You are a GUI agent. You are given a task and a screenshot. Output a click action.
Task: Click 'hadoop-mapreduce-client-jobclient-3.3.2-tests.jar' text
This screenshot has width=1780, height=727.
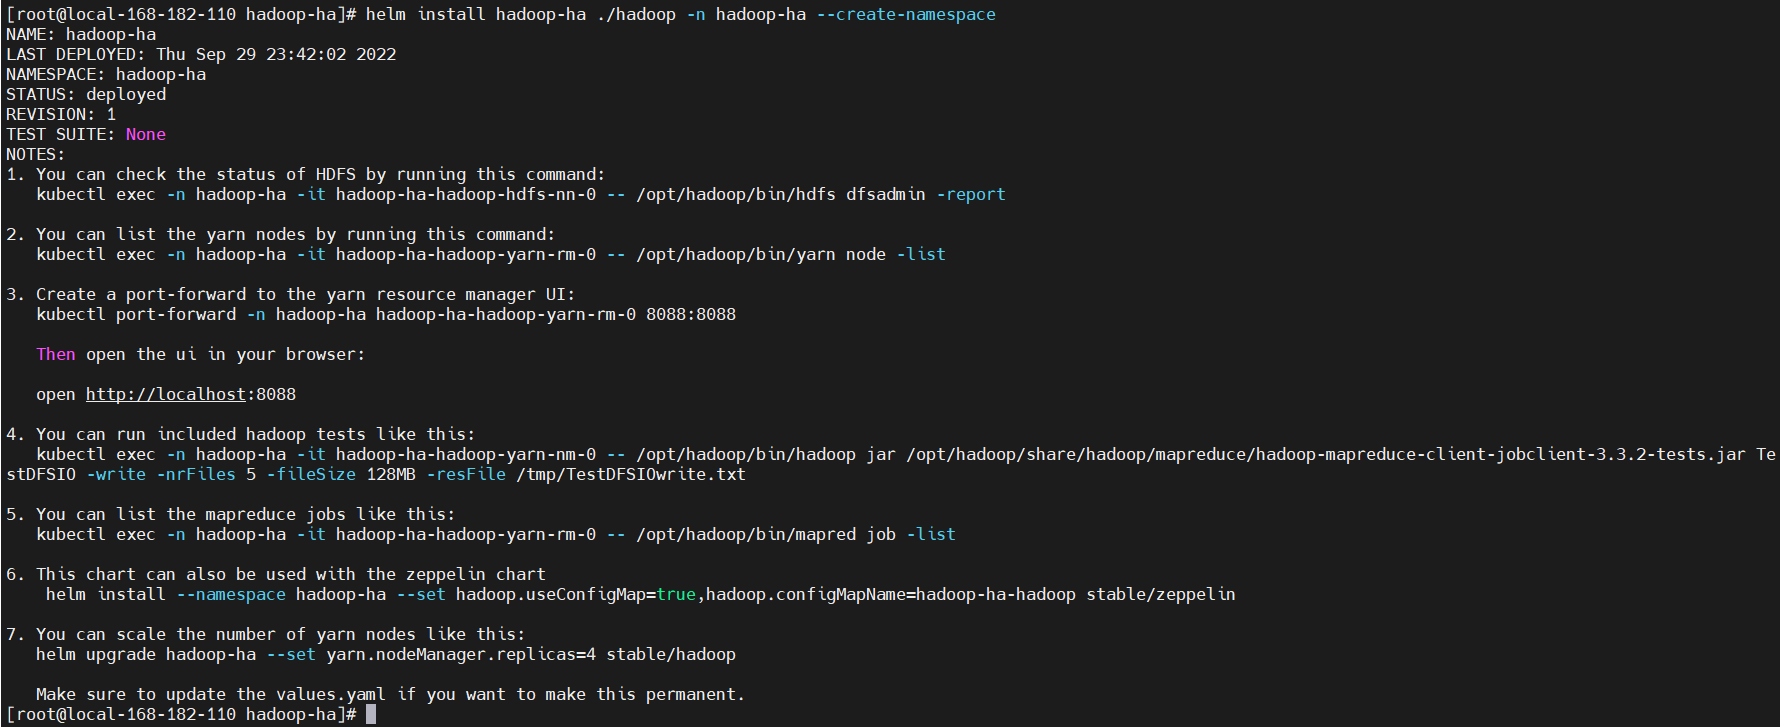point(1501,454)
